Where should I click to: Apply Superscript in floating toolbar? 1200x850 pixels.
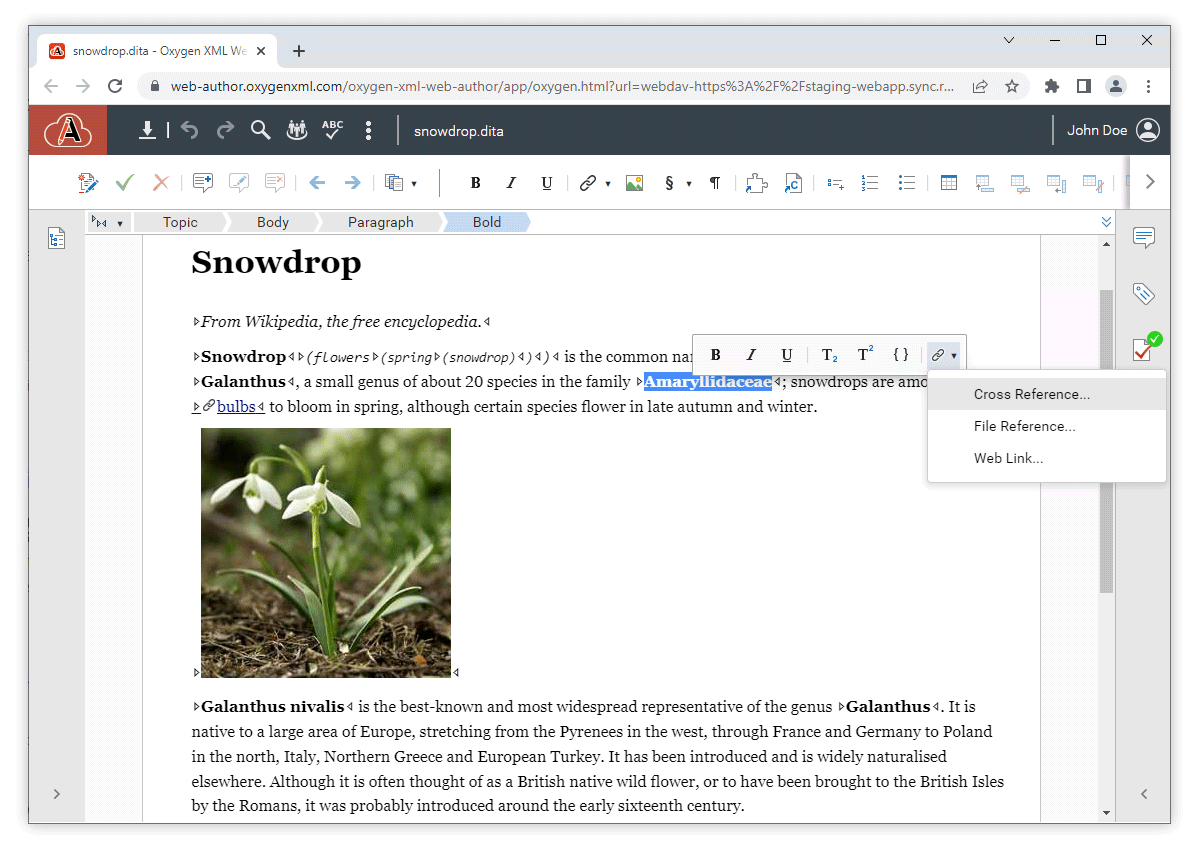tap(865, 355)
